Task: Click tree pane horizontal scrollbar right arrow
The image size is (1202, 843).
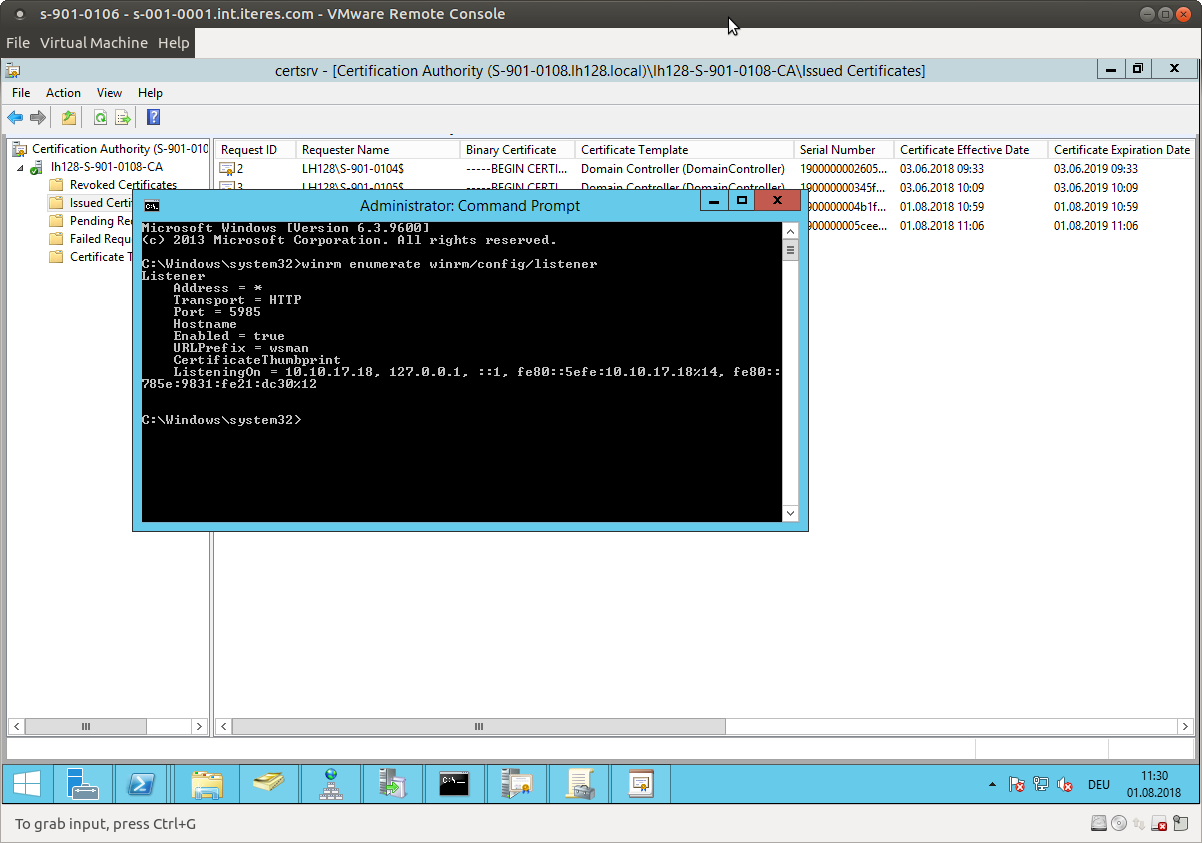Action: pos(200,727)
